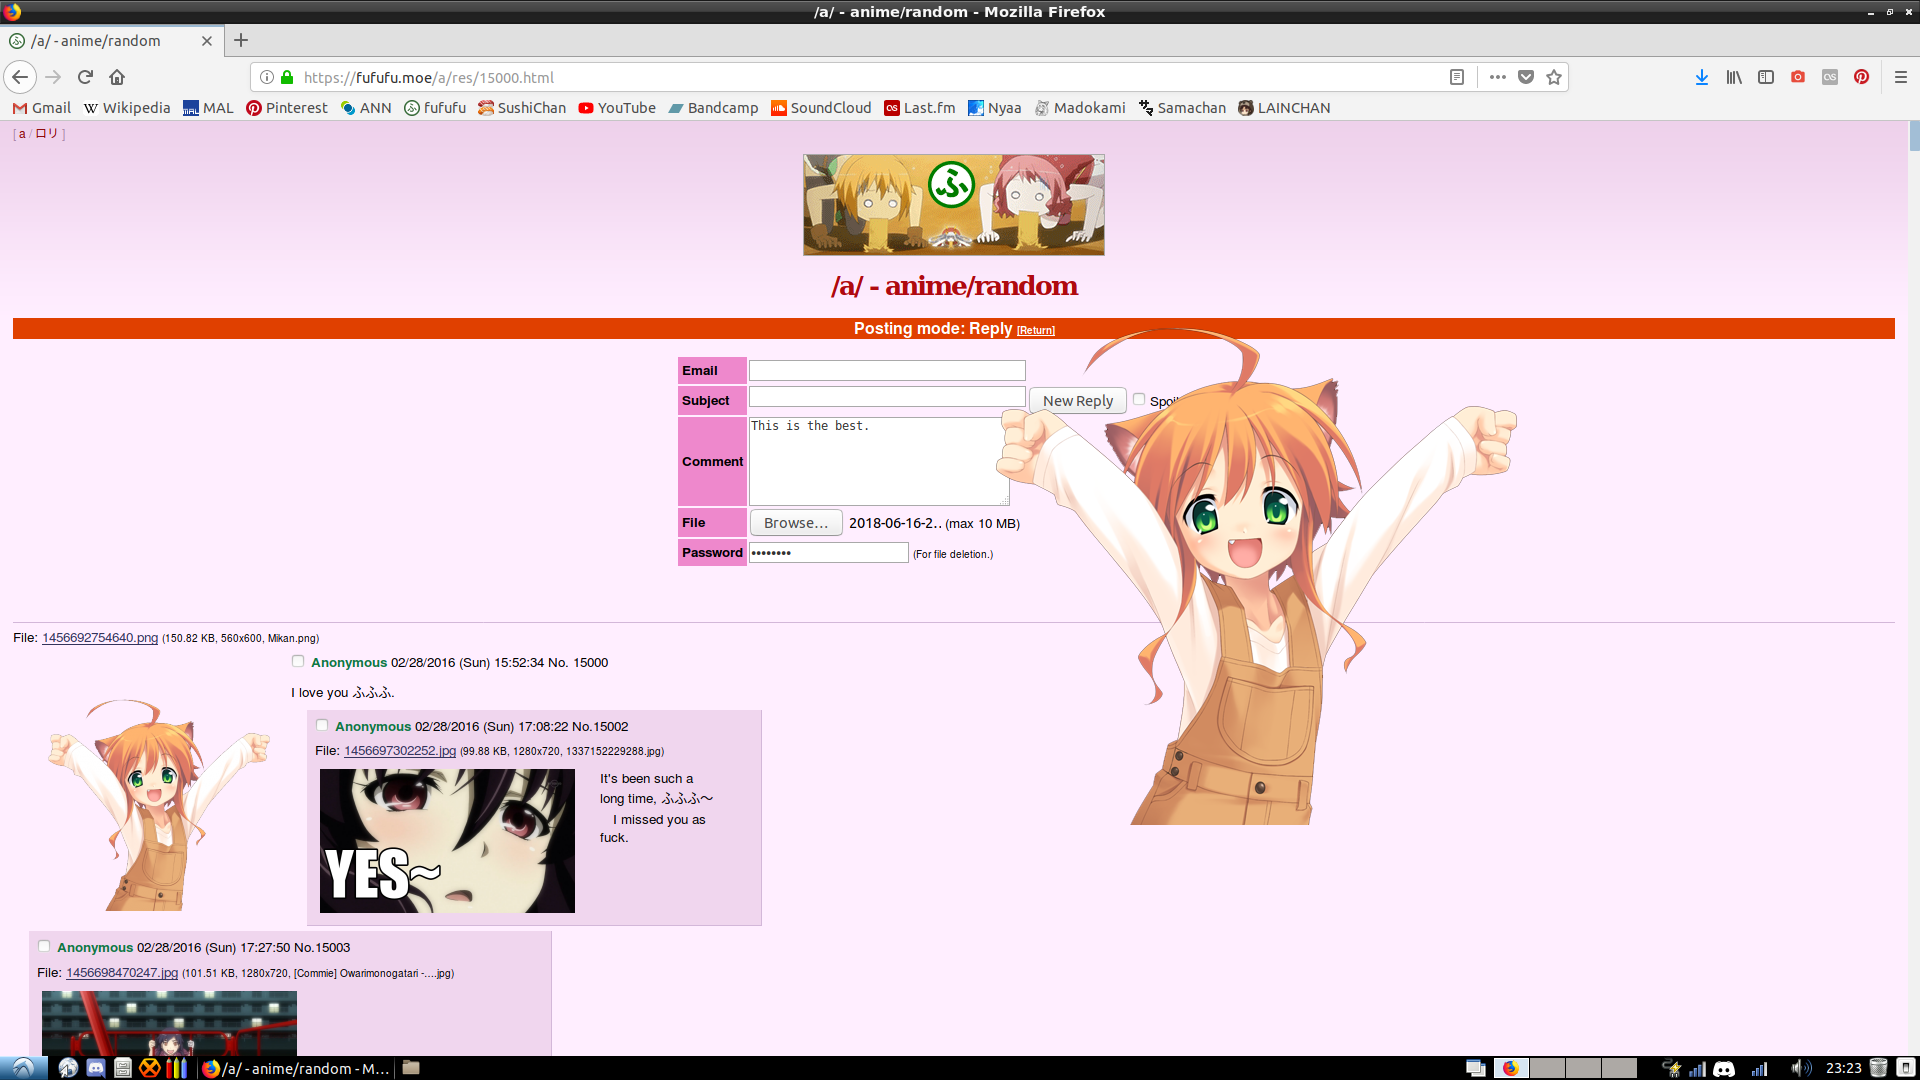Tick checkbox for post No. 15002
Image resolution: width=1920 pixels, height=1080 pixels.
tap(322, 725)
